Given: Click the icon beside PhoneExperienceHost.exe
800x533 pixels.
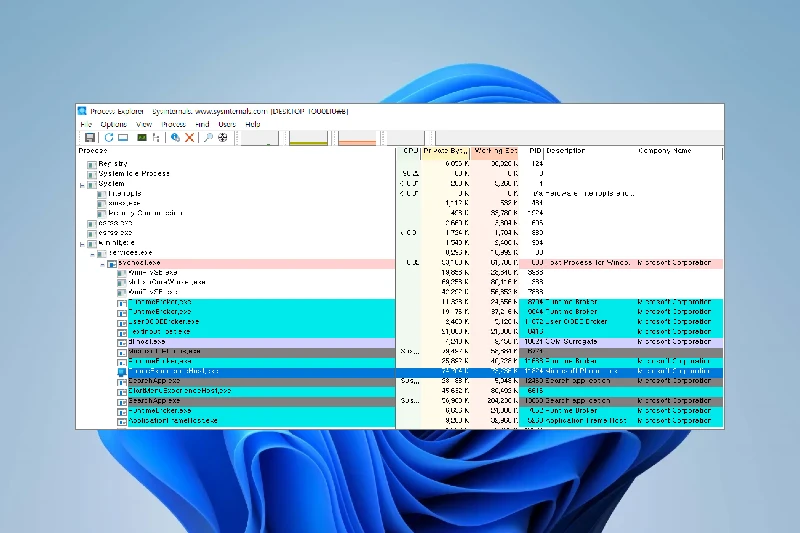Looking at the screenshot, I should pyautogui.click(x=121, y=372).
